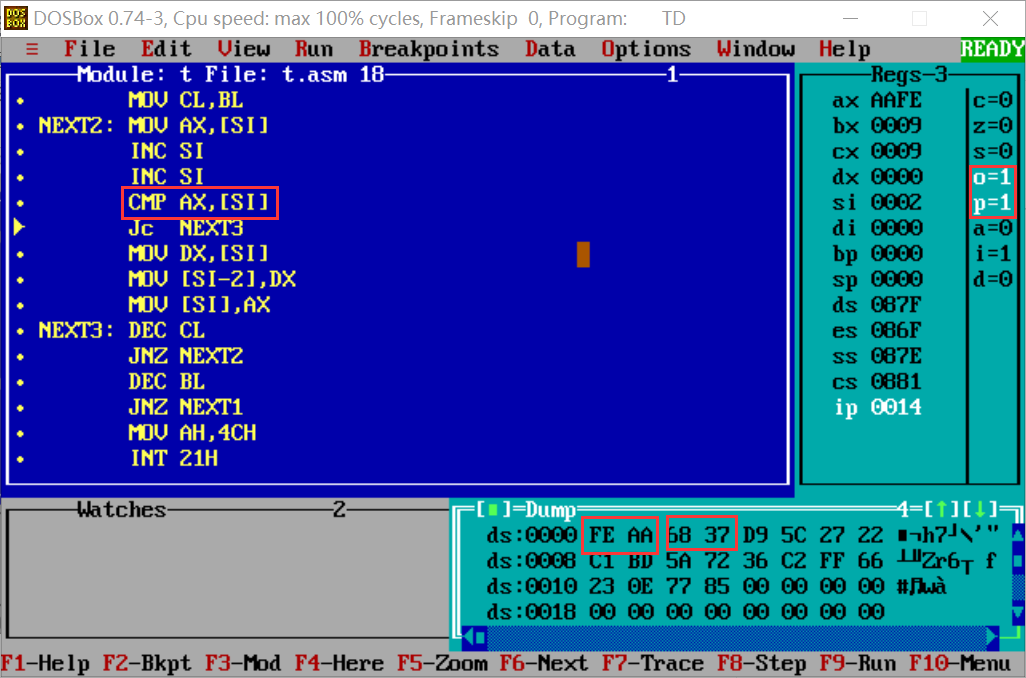1026x678 pixels.
Task: Activate the Regs window title
Action: [909, 75]
